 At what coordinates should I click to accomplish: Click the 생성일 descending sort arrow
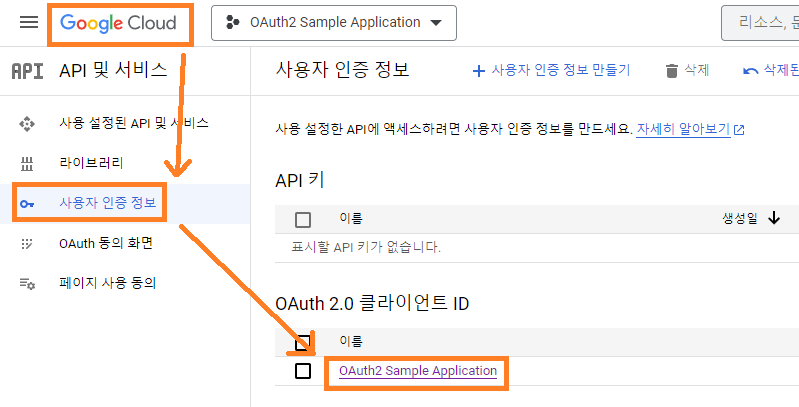(774, 219)
